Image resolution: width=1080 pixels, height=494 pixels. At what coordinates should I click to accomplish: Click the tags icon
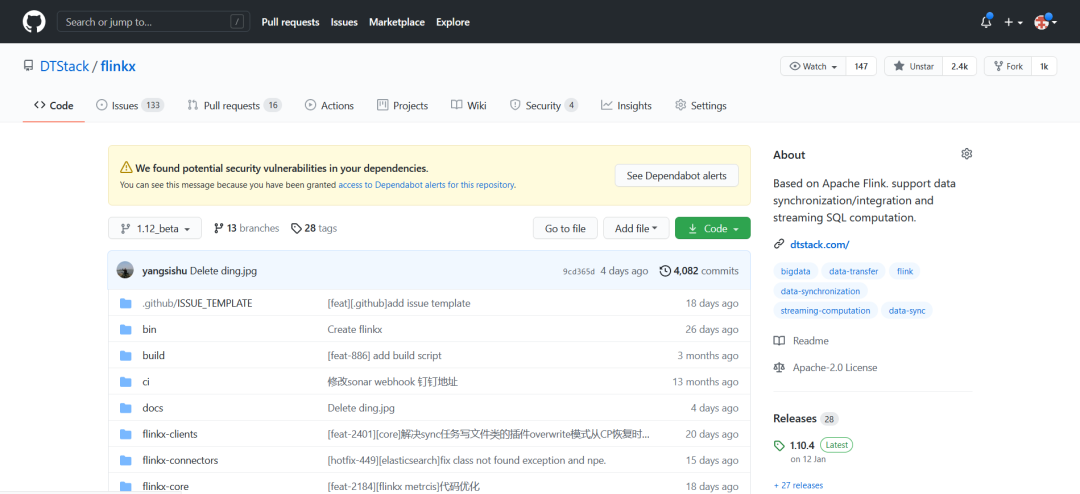296,228
